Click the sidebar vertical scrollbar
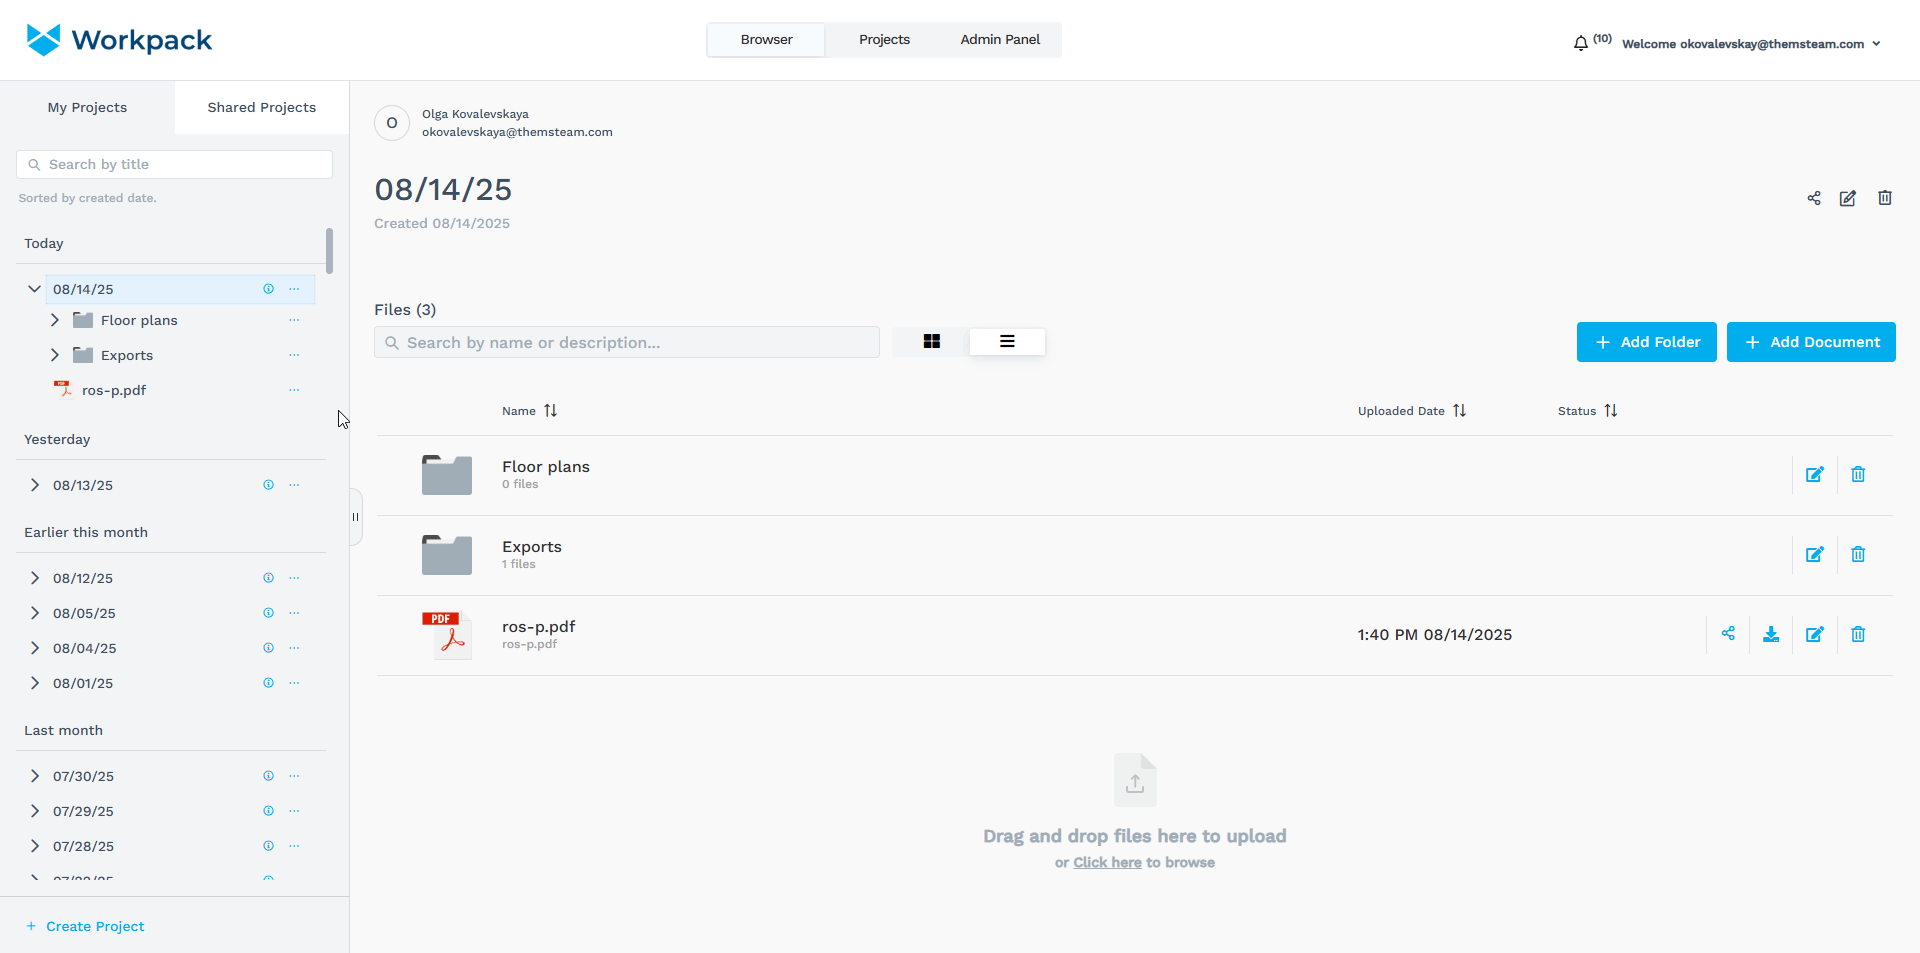The width and height of the screenshot is (1920, 953). pos(329,251)
